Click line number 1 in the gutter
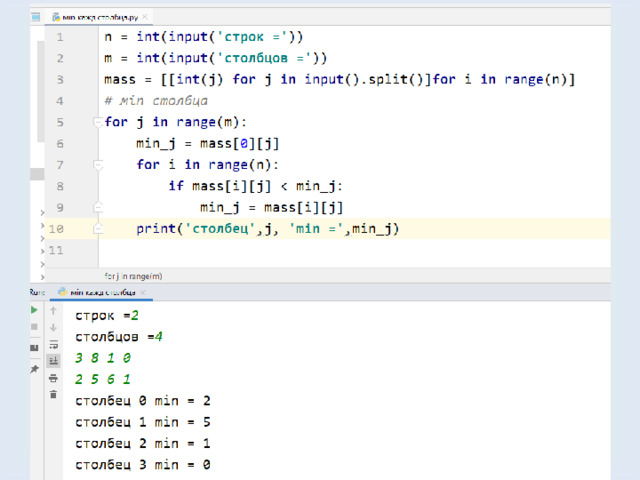Image resolution: width=640 pixels, height=480 pixels. click(x=60, y=37)
